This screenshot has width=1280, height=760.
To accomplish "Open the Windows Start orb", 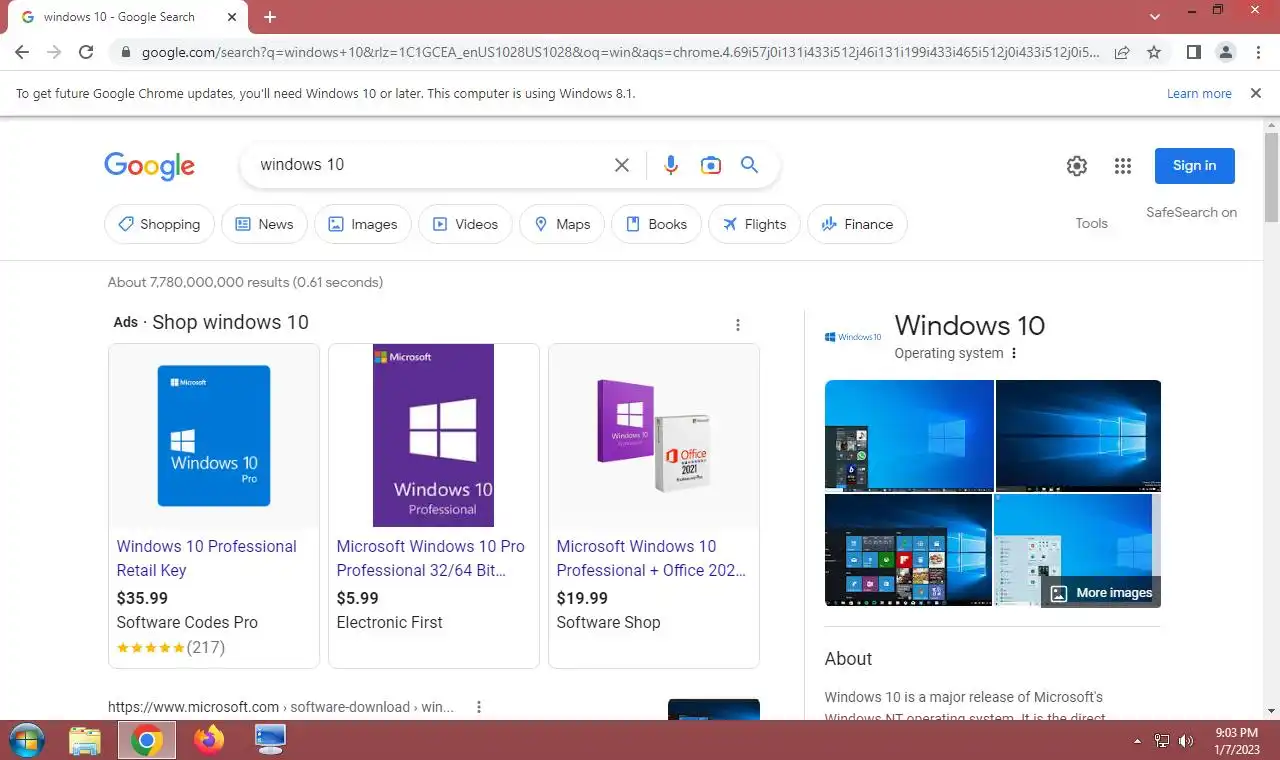I will 26,740.
